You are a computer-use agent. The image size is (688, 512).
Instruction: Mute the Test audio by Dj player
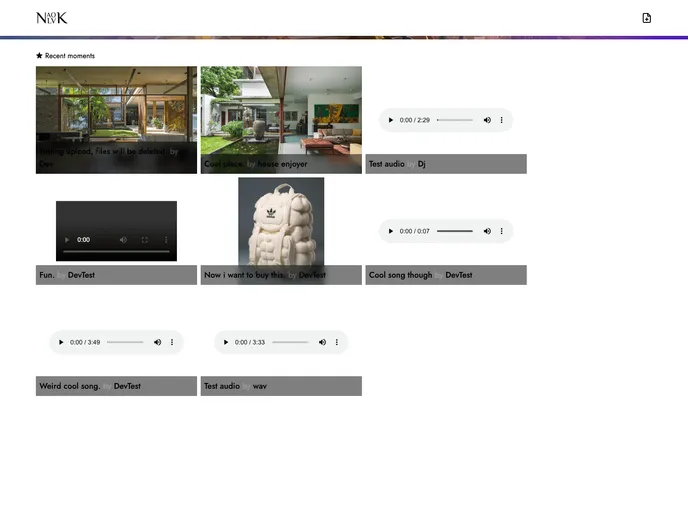click(487, 120)
